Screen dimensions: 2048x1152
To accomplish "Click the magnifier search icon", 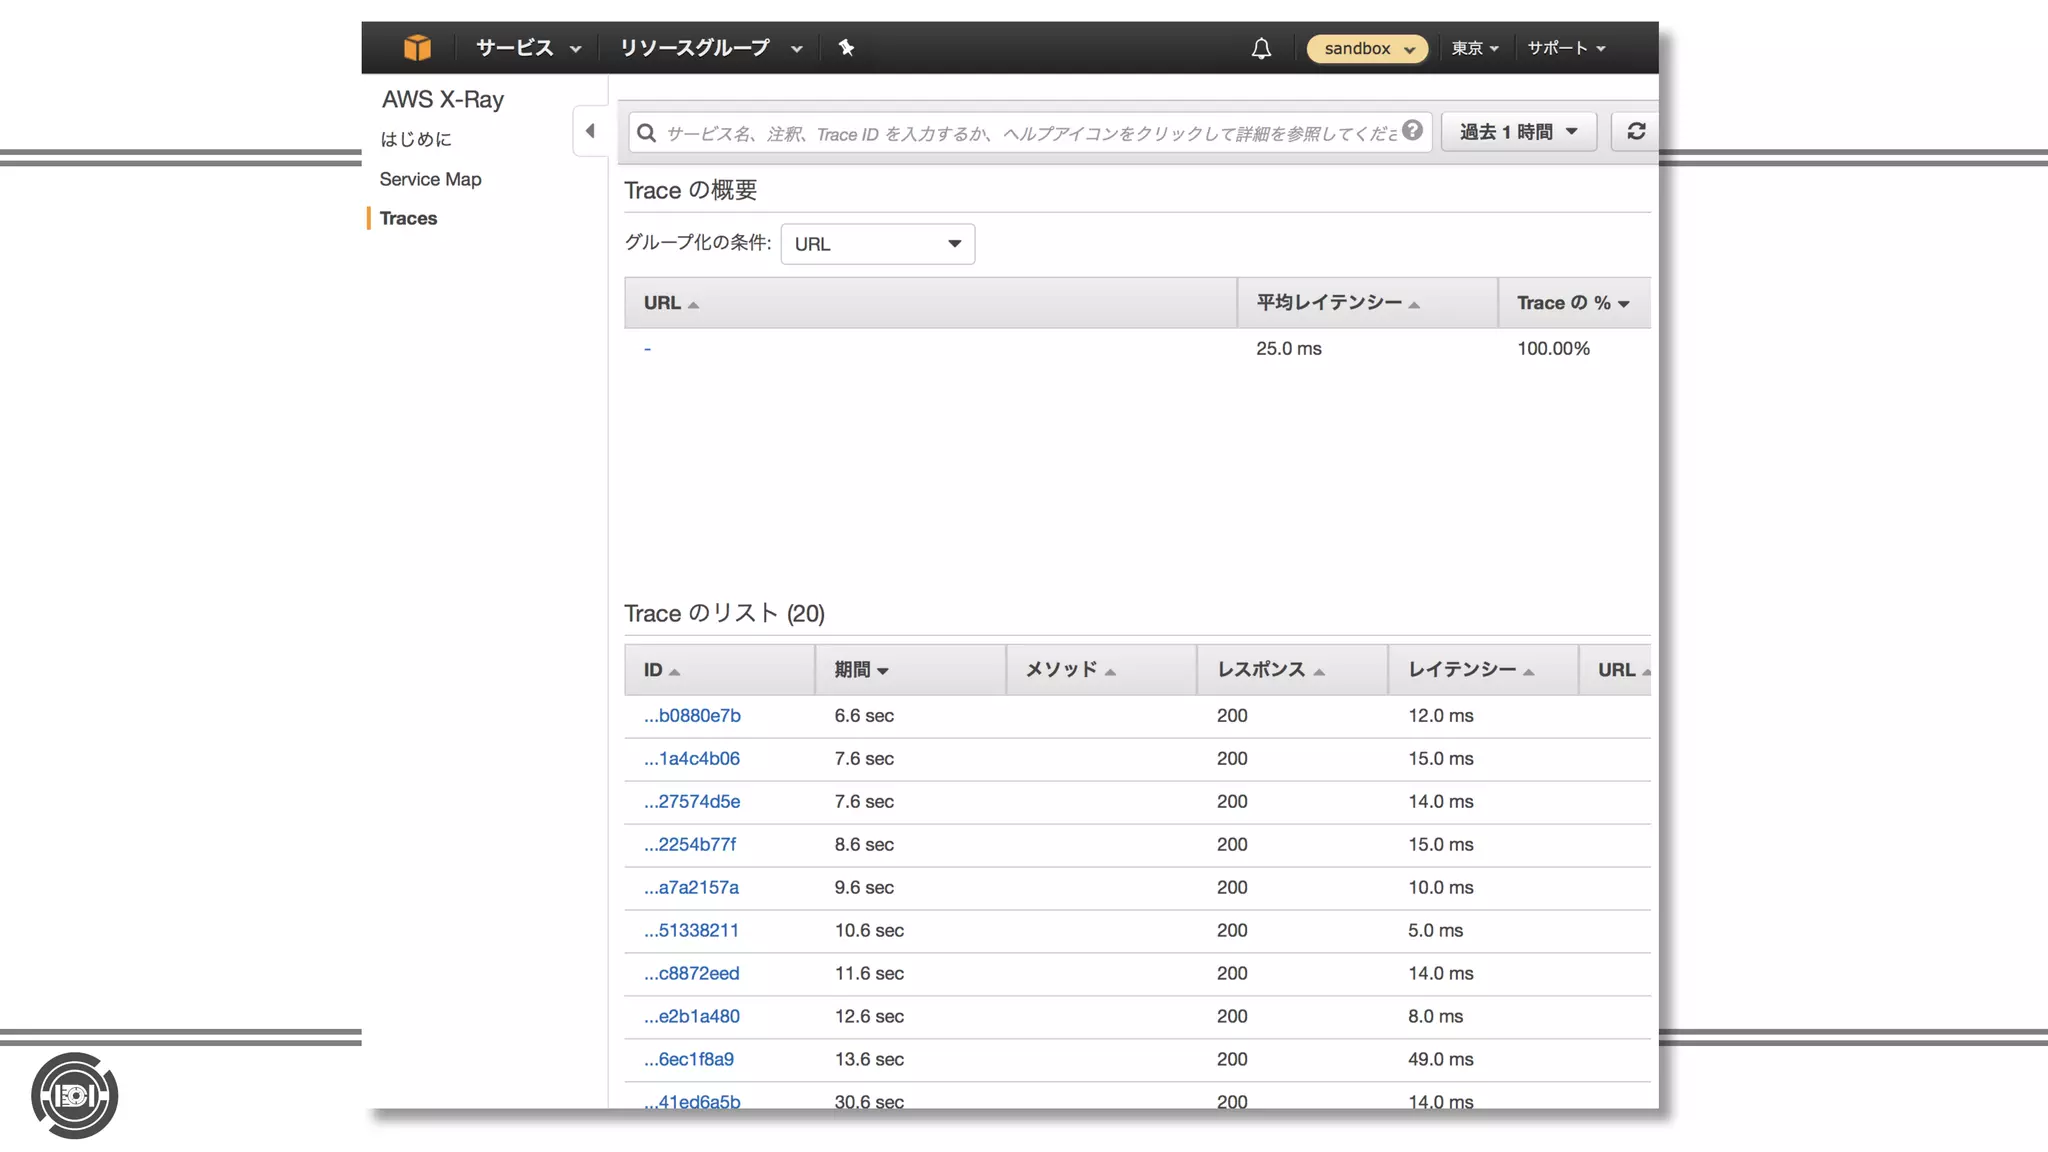I will [x=647, y=133].
